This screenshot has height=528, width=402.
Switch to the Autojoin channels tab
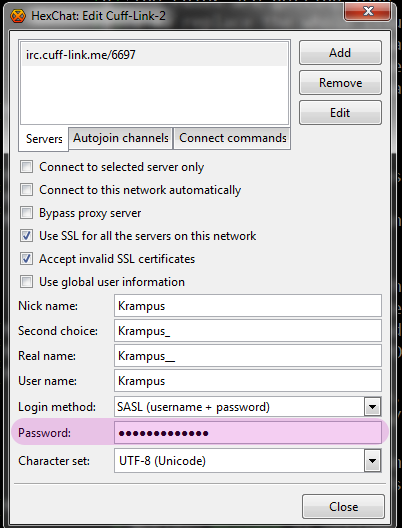point(121,138)
